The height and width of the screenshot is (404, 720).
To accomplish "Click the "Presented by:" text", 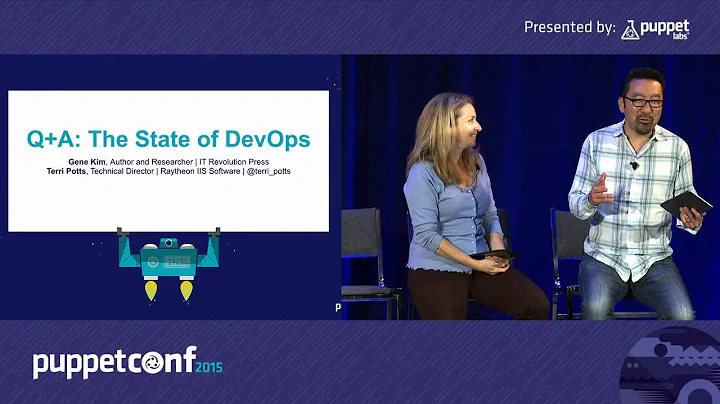I will click(570, 28).
